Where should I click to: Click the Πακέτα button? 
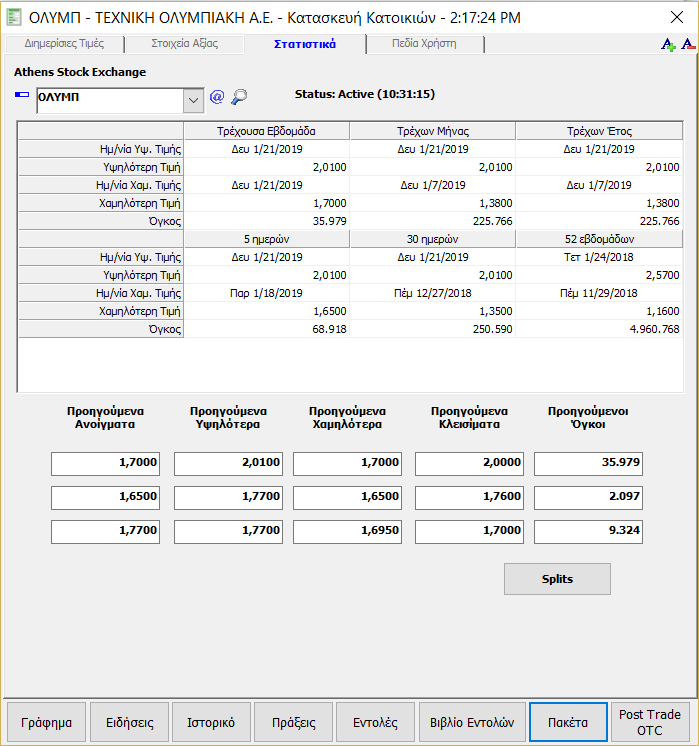pos(568,722)
